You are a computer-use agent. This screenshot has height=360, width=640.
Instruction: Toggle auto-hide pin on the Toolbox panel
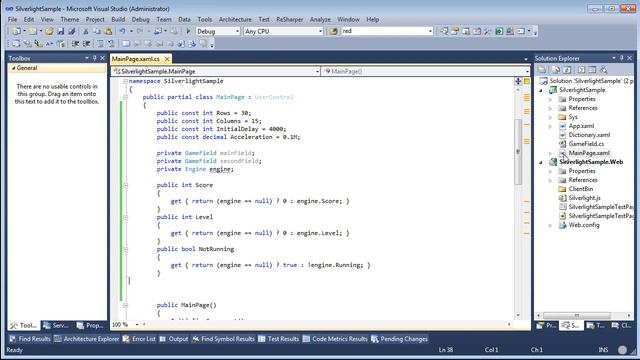tap(95, 58)
